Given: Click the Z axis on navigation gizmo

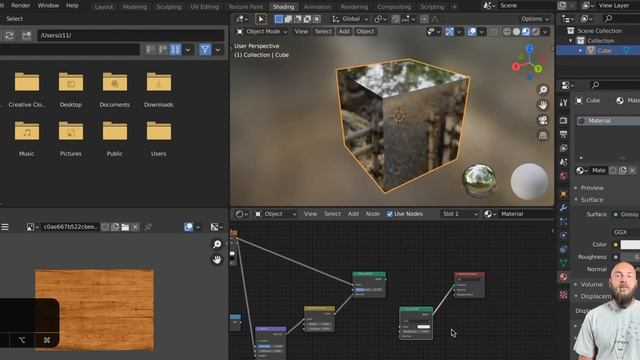Looking at the screenshot, I should (529, 49).
